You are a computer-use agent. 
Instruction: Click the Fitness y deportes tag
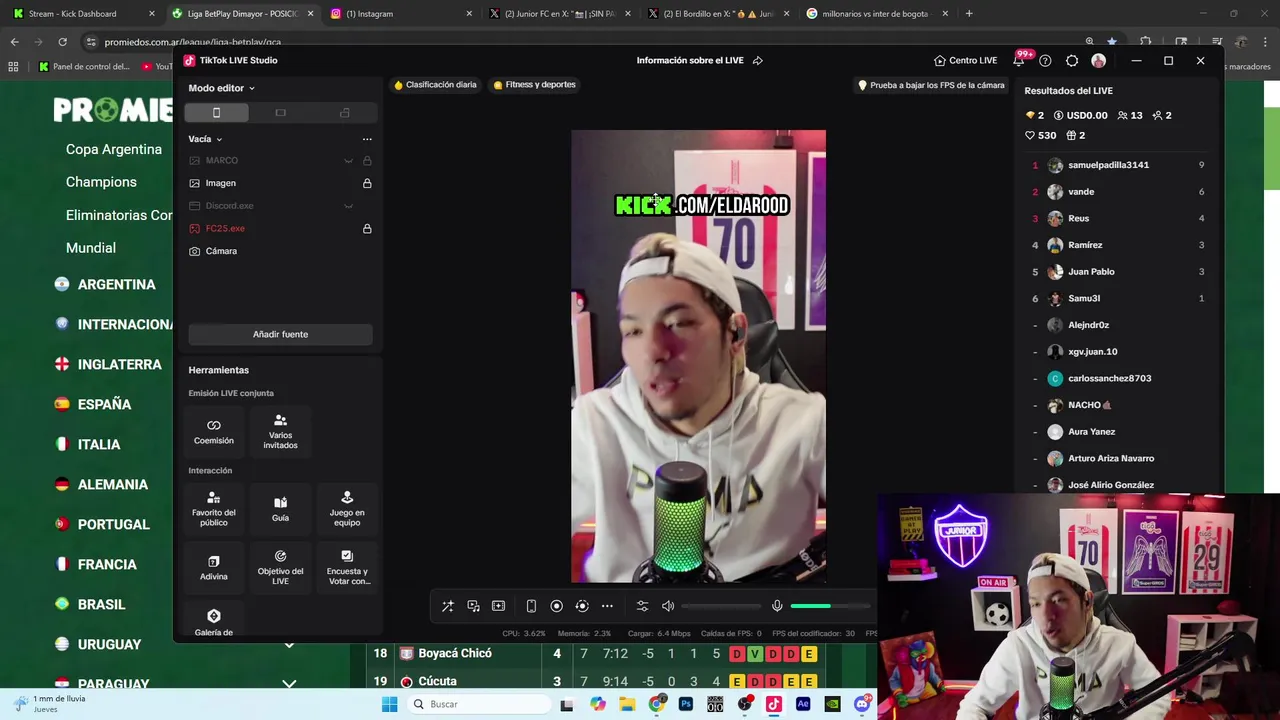(535, 85)
